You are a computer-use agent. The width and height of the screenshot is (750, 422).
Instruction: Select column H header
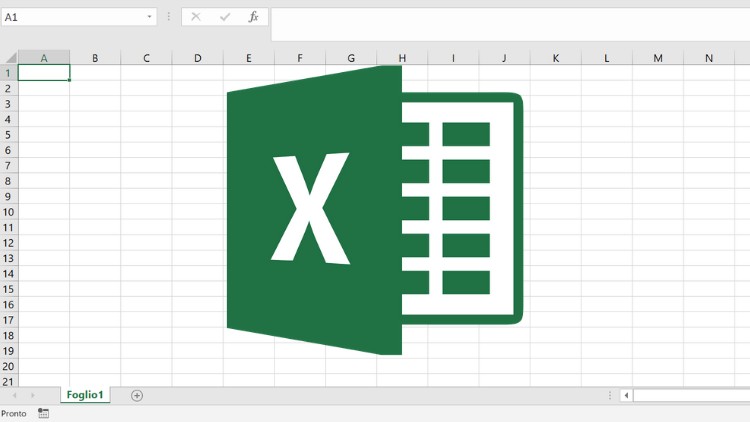(402, 58)
